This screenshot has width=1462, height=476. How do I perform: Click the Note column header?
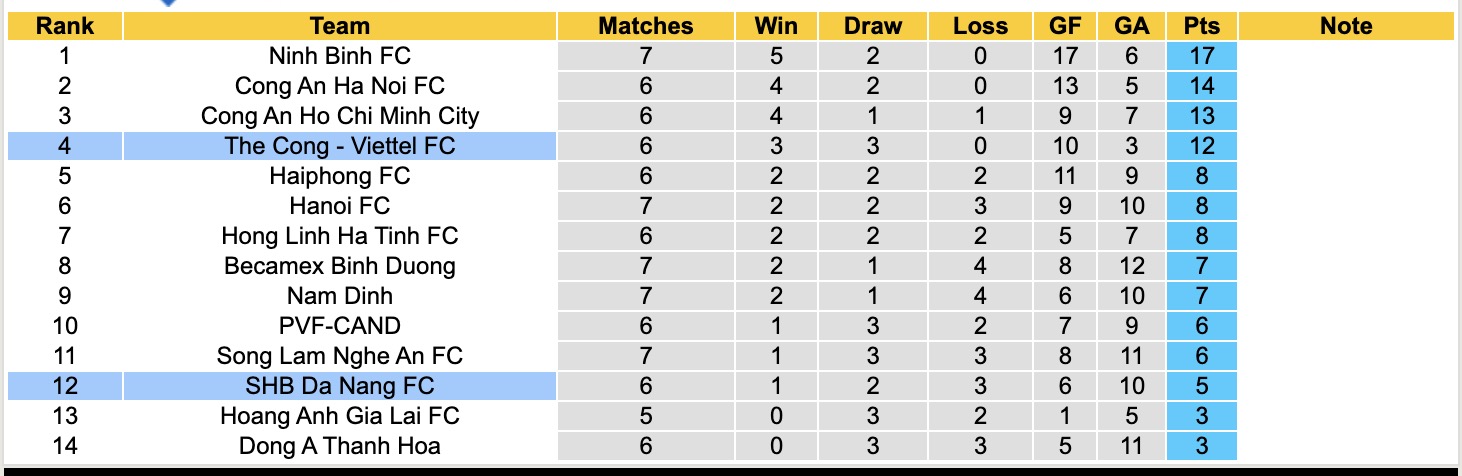point(1346,26)
